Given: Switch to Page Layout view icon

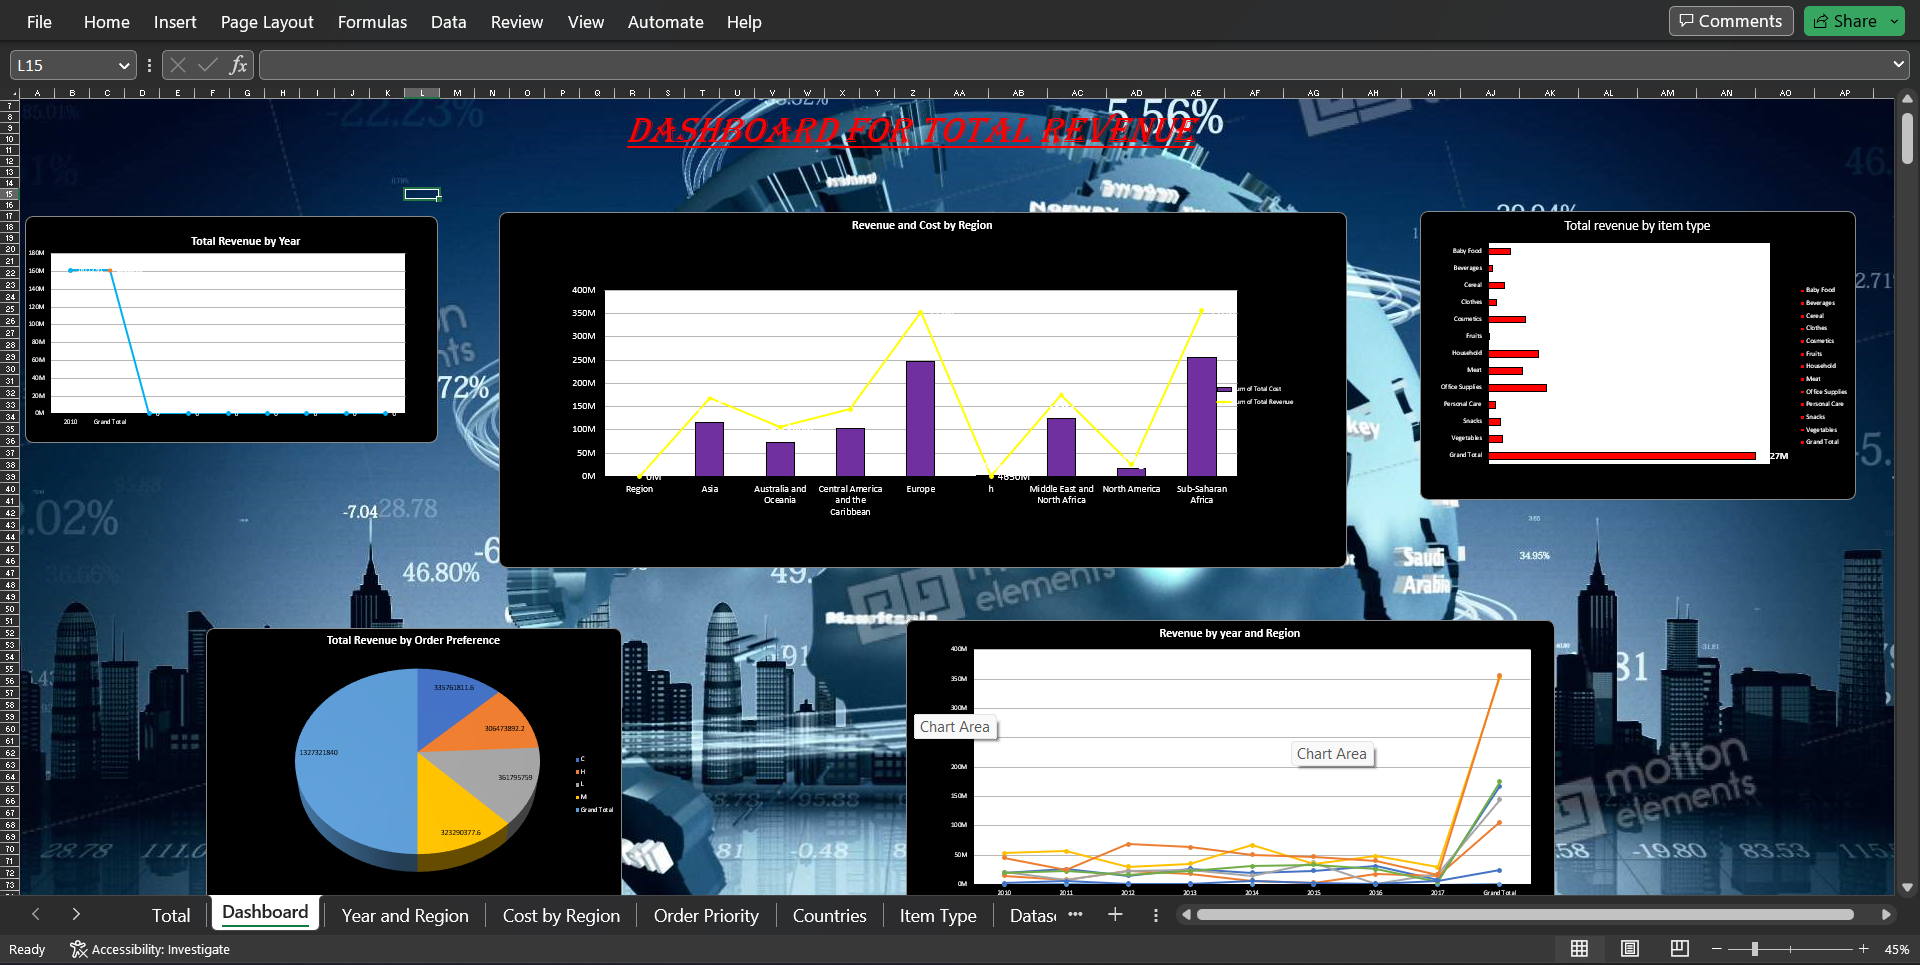Looking at the screenshot, I should point(1629,949).
